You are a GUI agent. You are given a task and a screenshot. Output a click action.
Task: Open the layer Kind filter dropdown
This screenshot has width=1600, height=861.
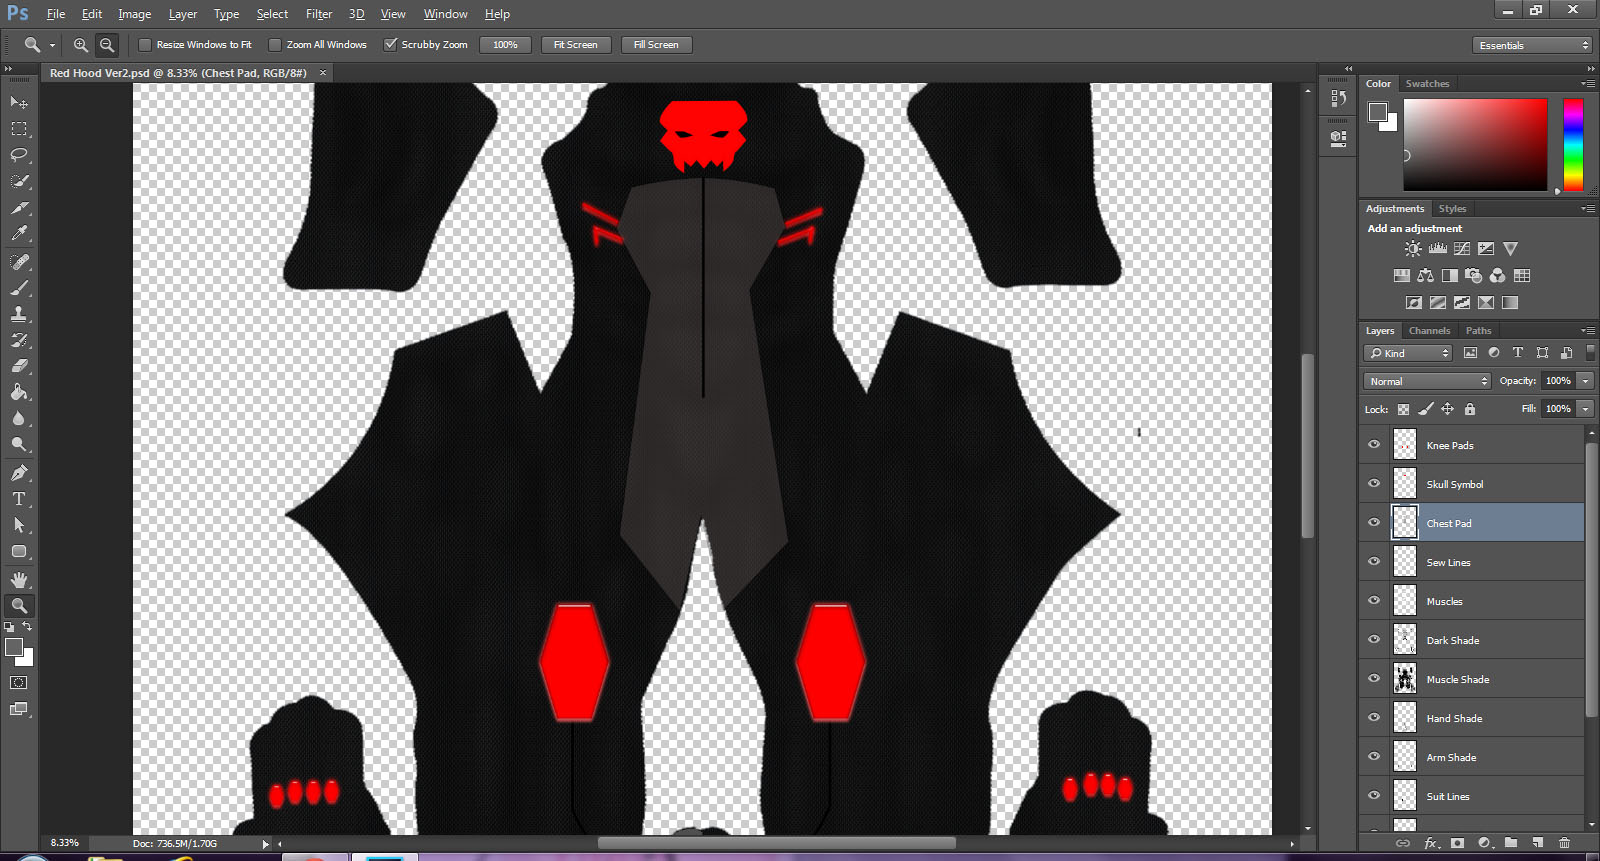(1408, 353)
